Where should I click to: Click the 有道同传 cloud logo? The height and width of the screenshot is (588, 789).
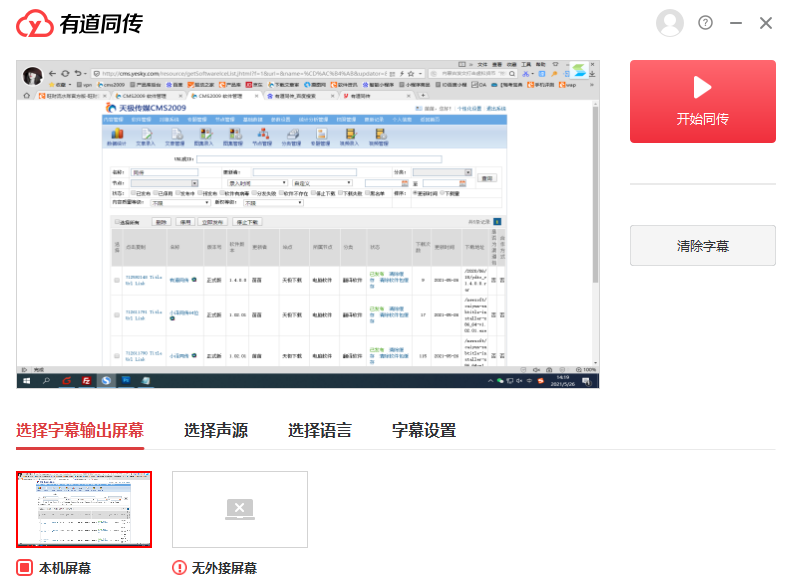(x=35, y=23)
